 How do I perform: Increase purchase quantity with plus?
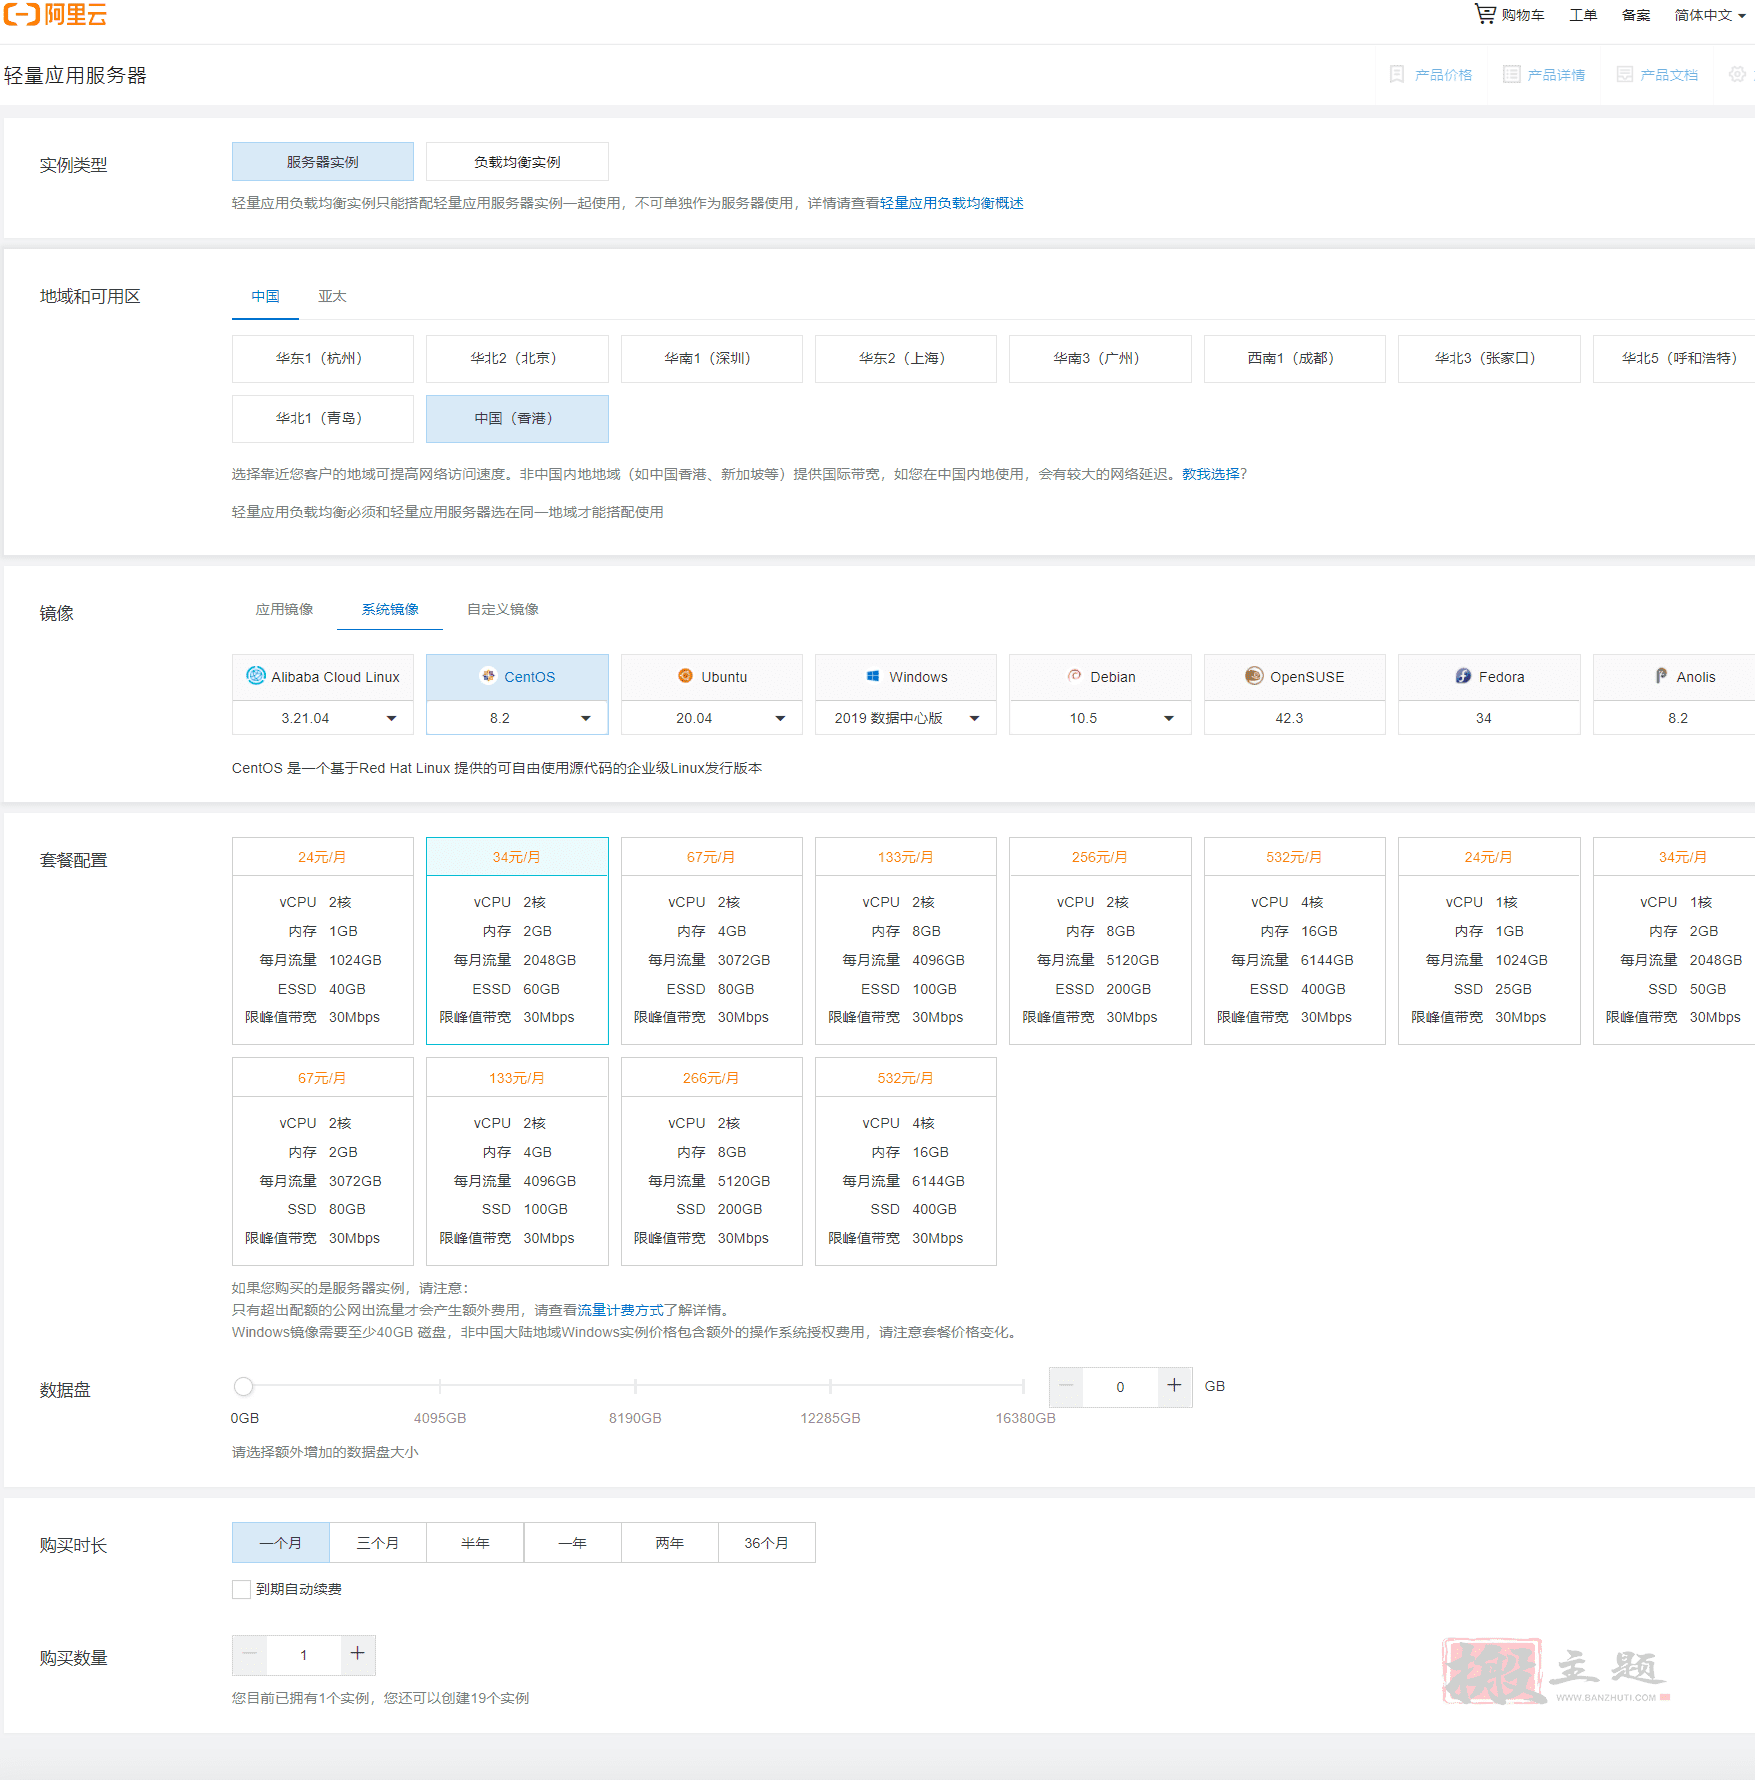(357, 1655)
